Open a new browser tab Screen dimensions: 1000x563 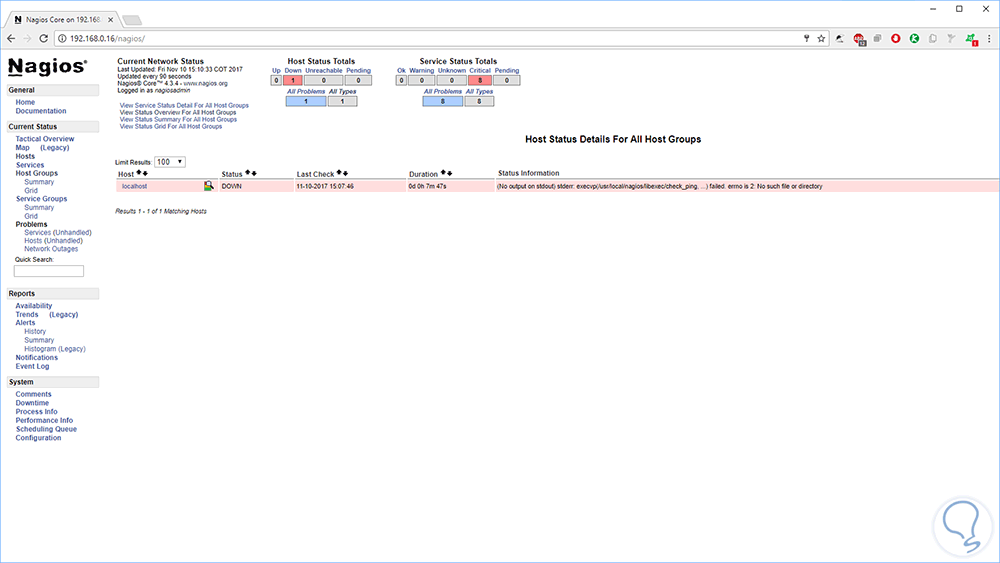(x=131, y=20)
